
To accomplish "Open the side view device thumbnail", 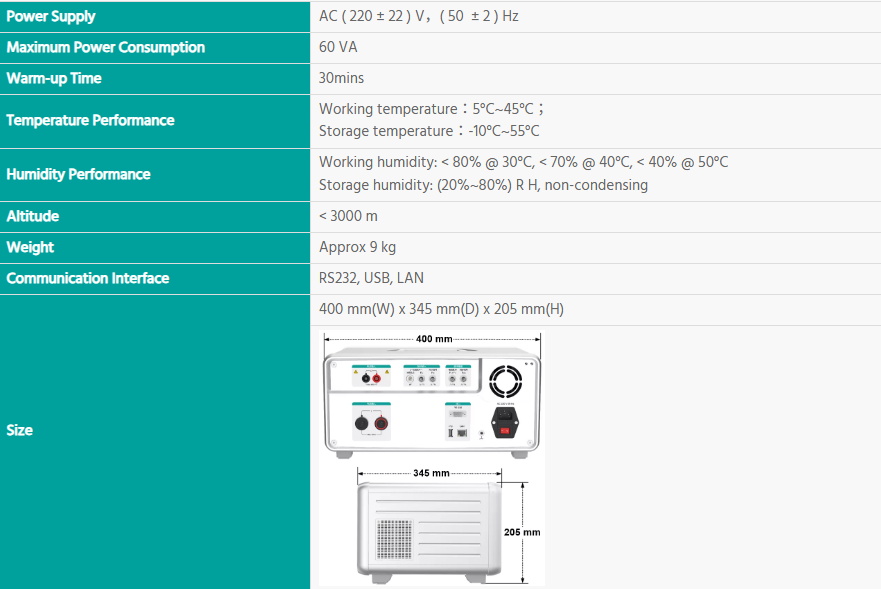I will (x=428, y=532).
